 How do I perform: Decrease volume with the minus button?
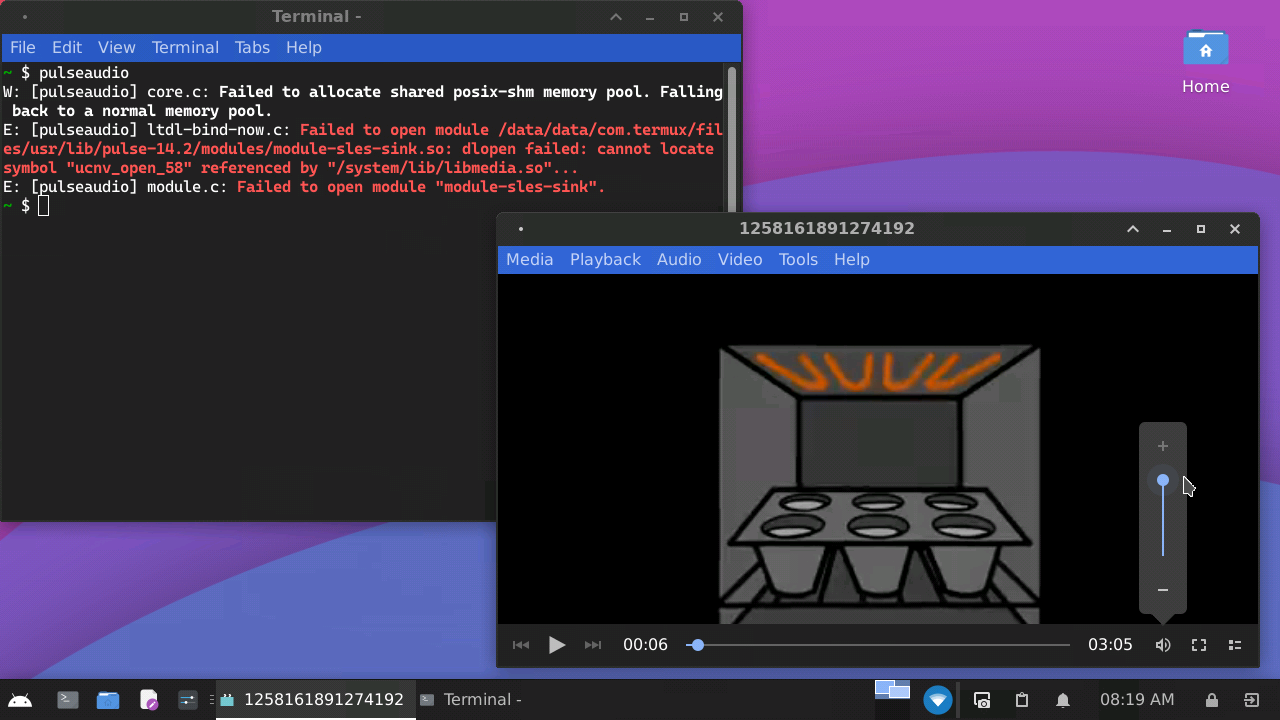[1162, 590]
